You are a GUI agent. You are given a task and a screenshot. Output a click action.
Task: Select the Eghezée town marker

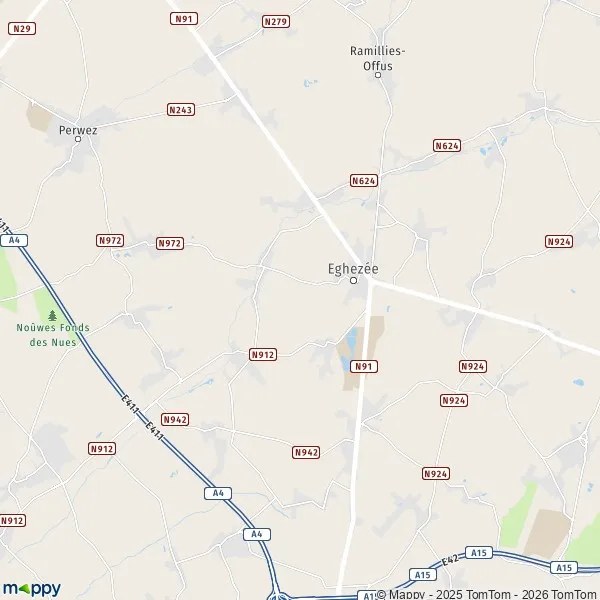coord(354,280)
